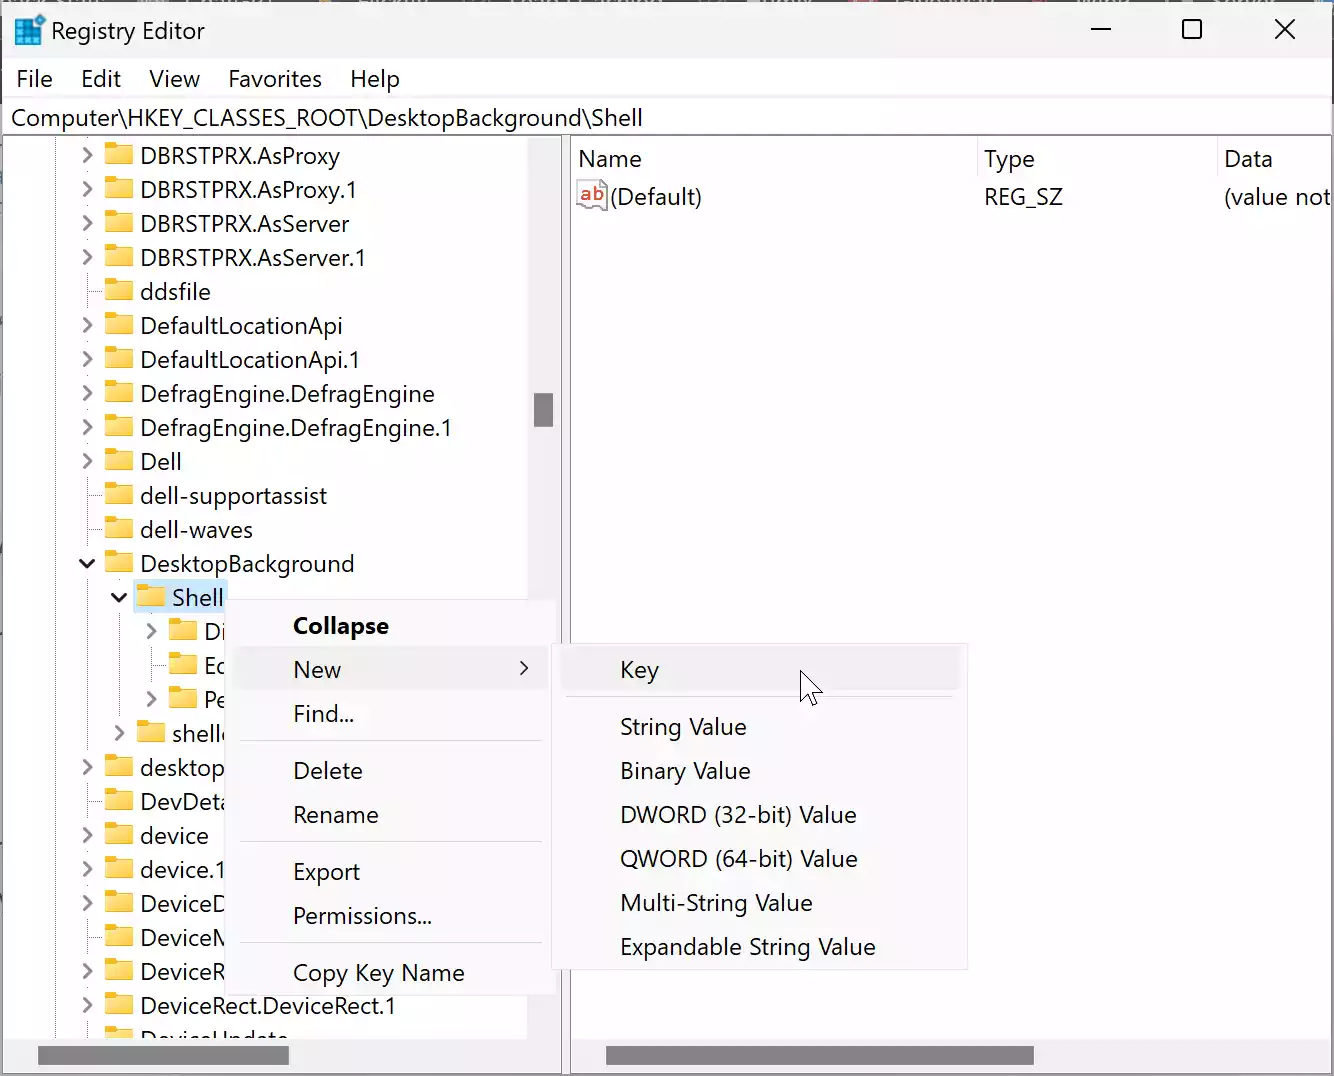Select the DBRSTPRX.AsProxy.1 tree key

pyautogui.click(x=248, y=189)
